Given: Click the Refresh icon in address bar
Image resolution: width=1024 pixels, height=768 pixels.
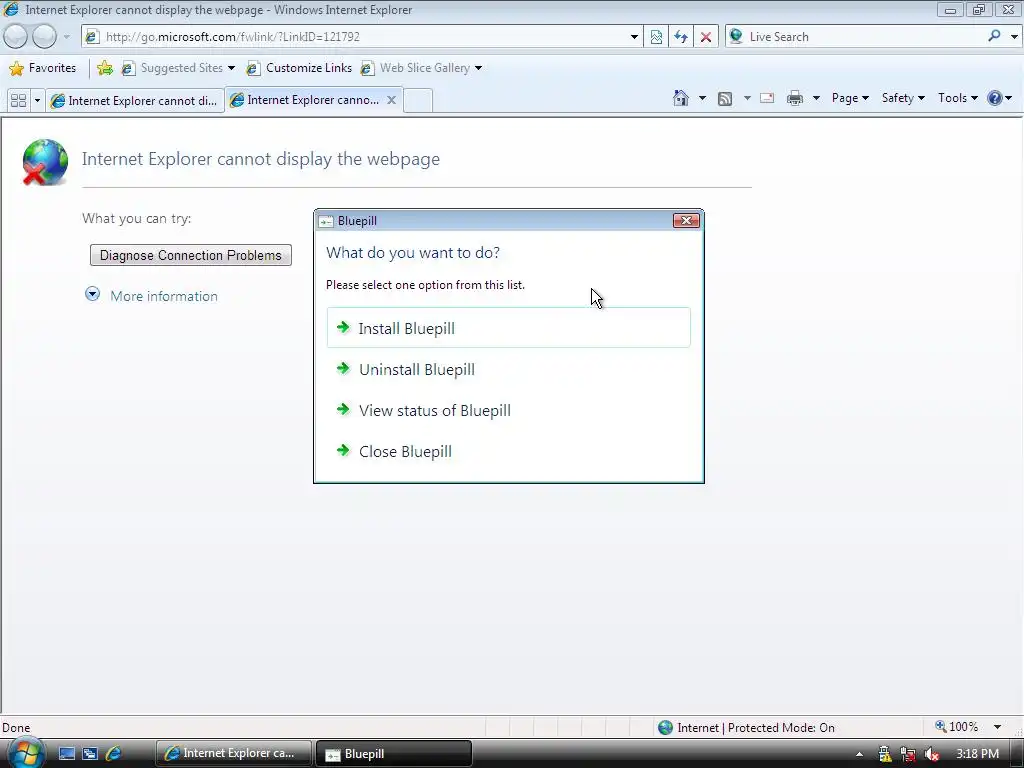Looking at the screenshot, I should pyautogui.click(x=681, y=37).
